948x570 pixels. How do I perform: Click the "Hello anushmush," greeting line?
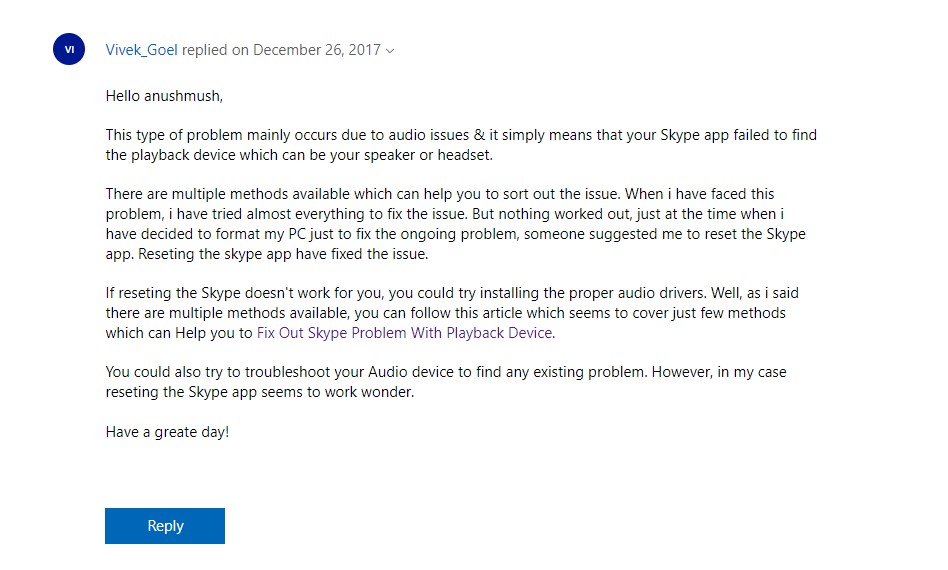164,96
